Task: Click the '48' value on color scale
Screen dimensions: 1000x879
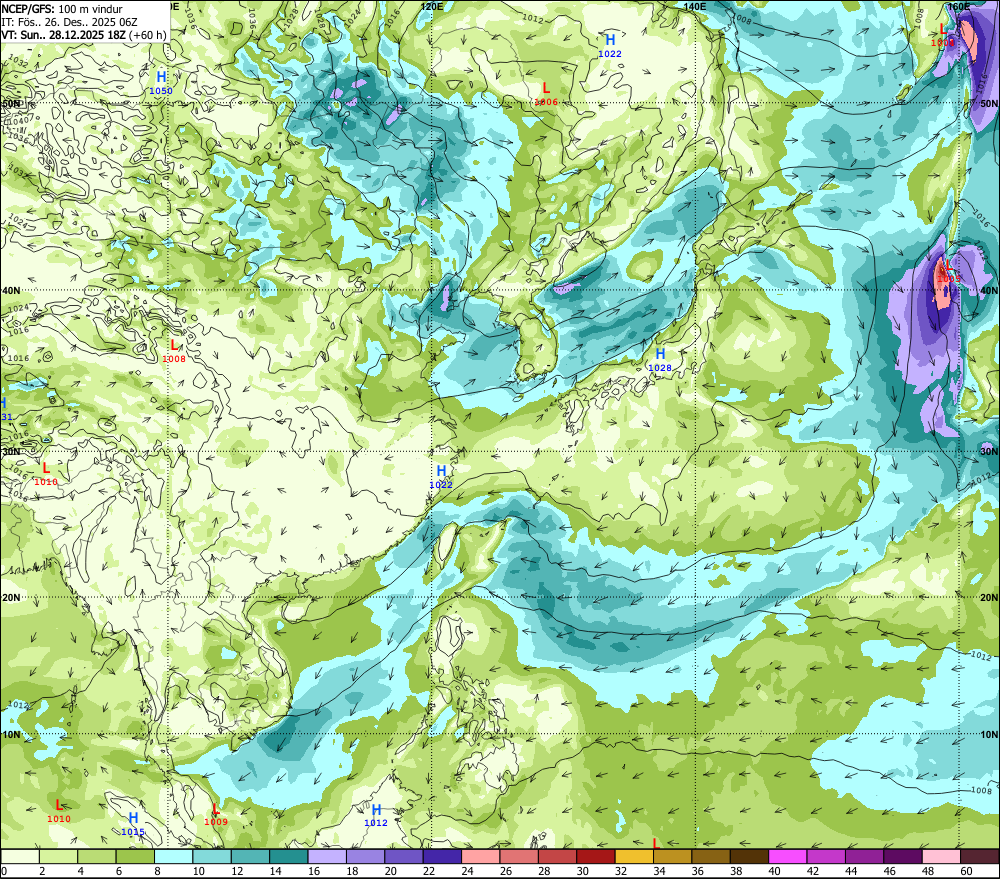Action: click(x=929, y=871)
